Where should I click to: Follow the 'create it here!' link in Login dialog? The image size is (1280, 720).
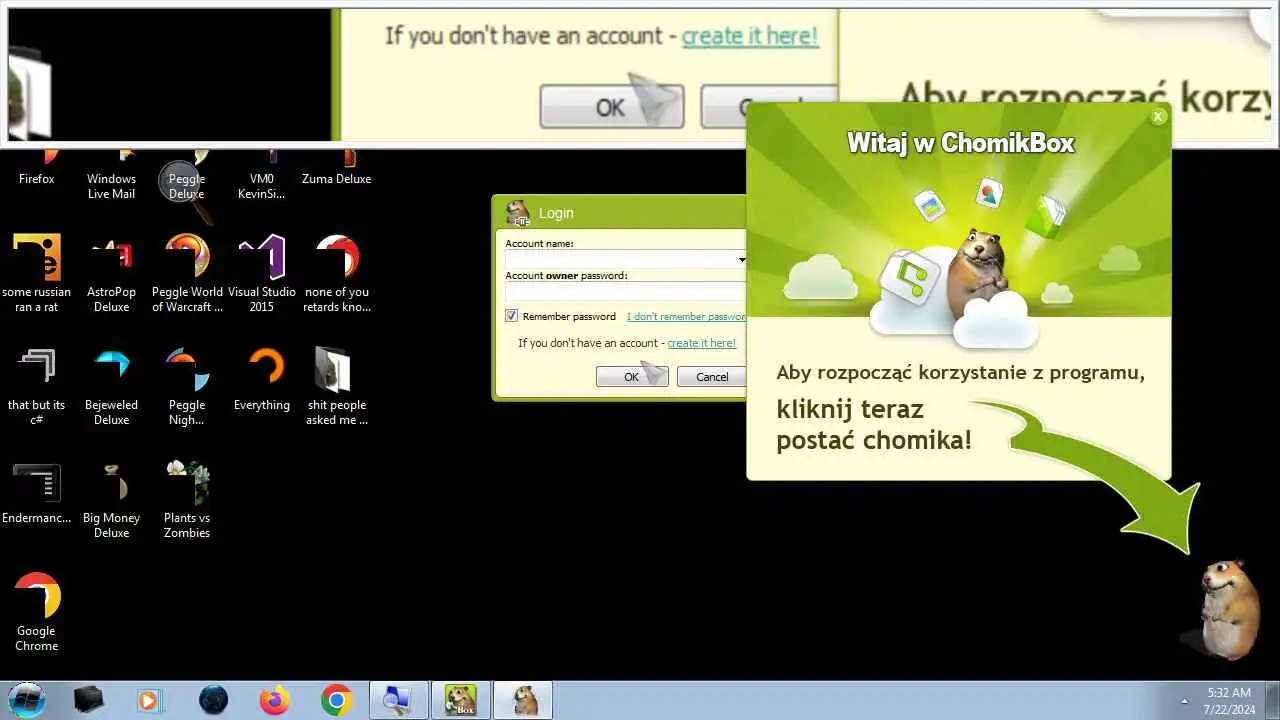[x=701, y=343]
